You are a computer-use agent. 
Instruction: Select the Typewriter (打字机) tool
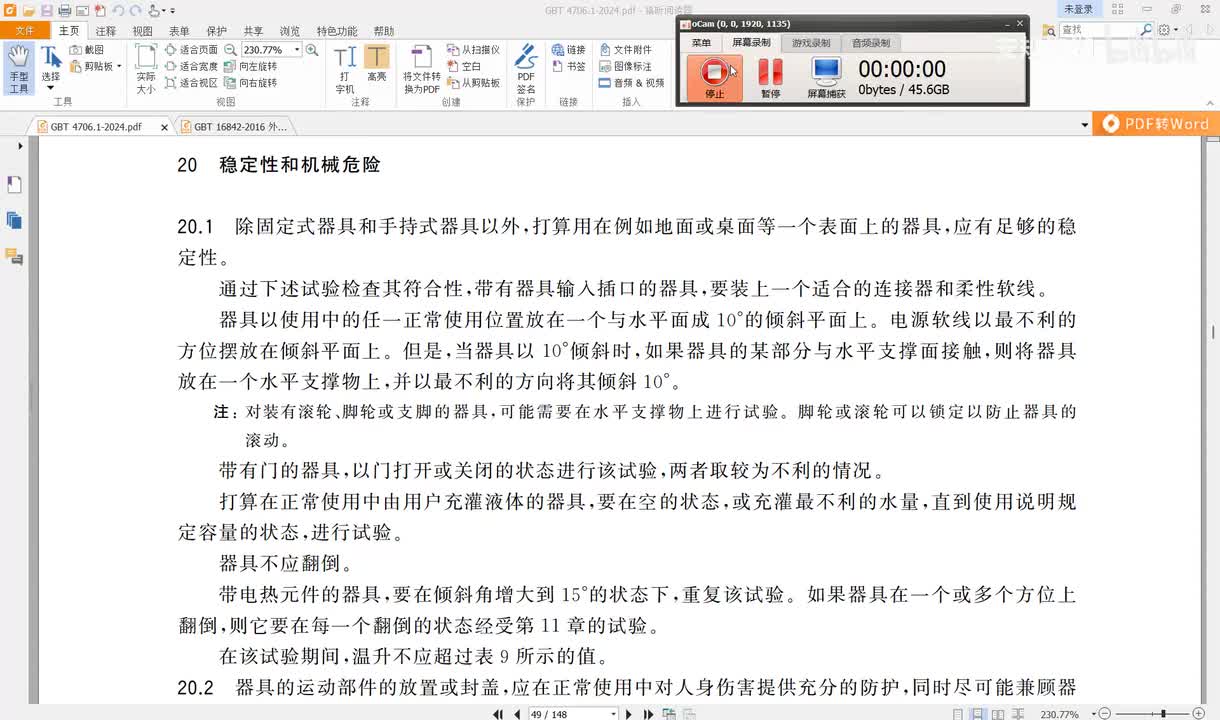(345, 69)
